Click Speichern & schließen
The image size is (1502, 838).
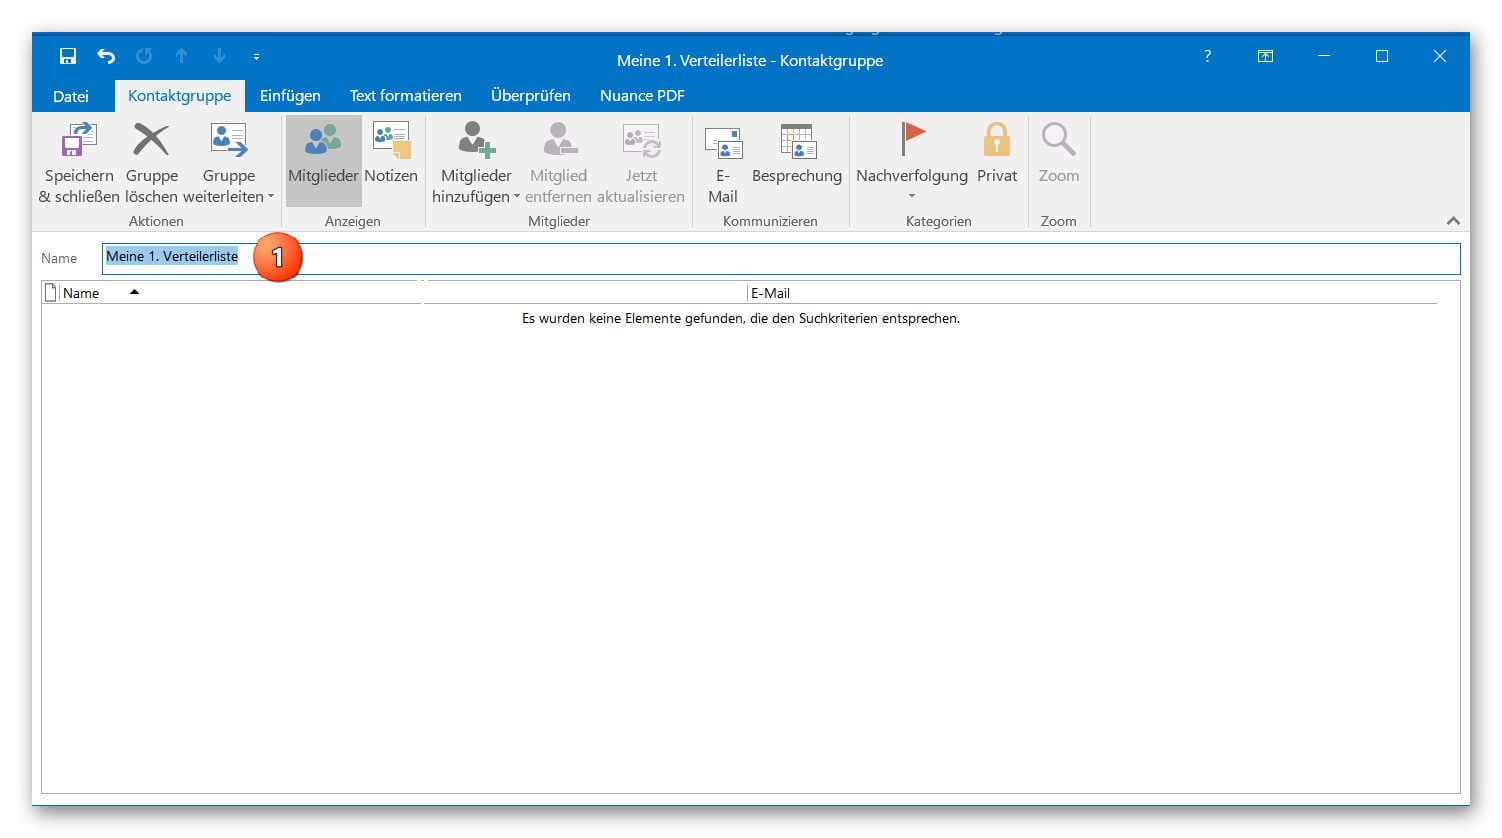[x=79, y=162]
